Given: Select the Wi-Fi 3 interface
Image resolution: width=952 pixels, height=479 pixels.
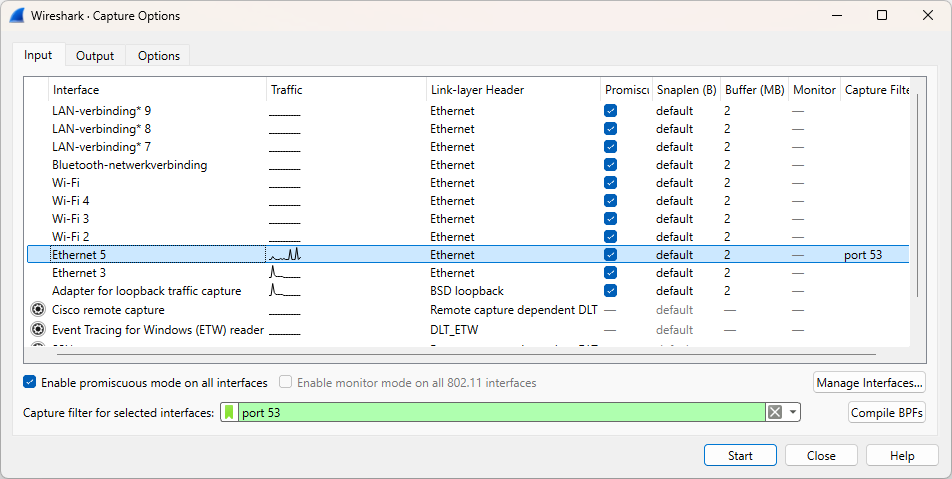Looking at the screenshot, I should (x=70, y=219).
